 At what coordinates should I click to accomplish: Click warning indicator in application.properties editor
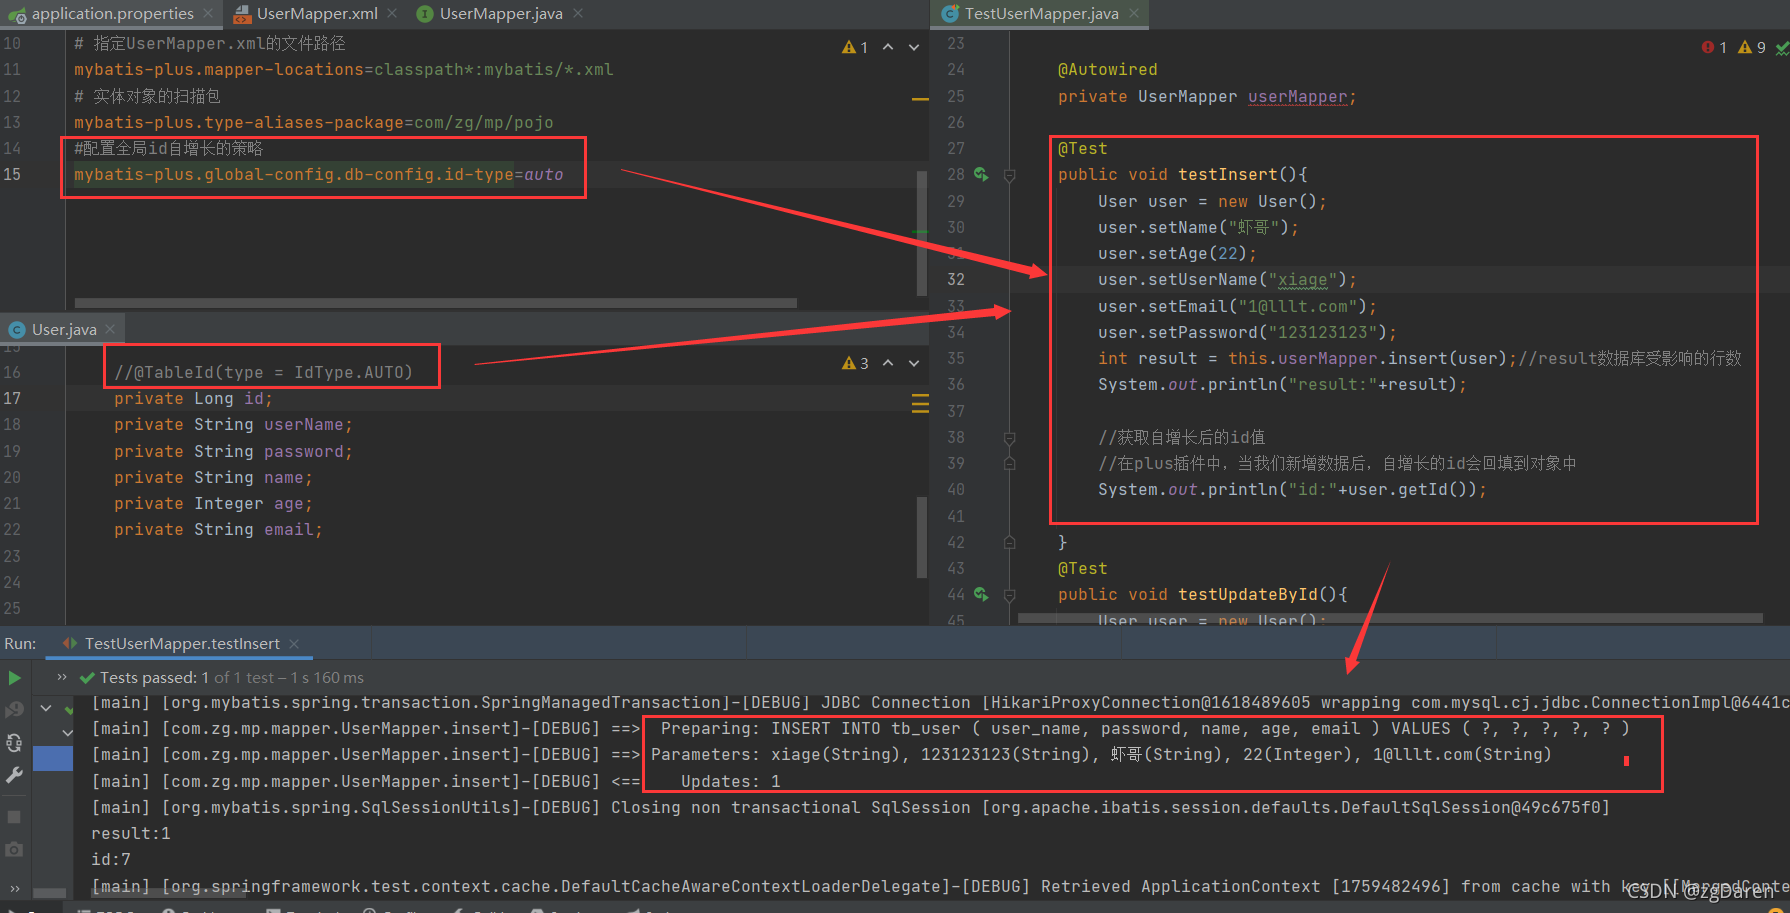[x=855, y=47]
